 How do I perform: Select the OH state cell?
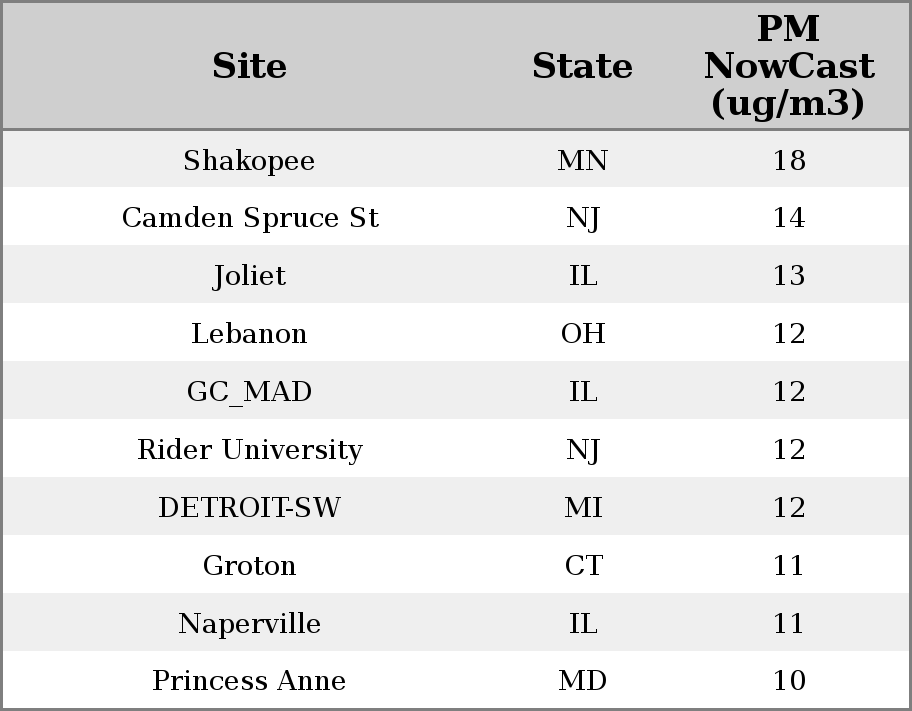pos(582,333)
